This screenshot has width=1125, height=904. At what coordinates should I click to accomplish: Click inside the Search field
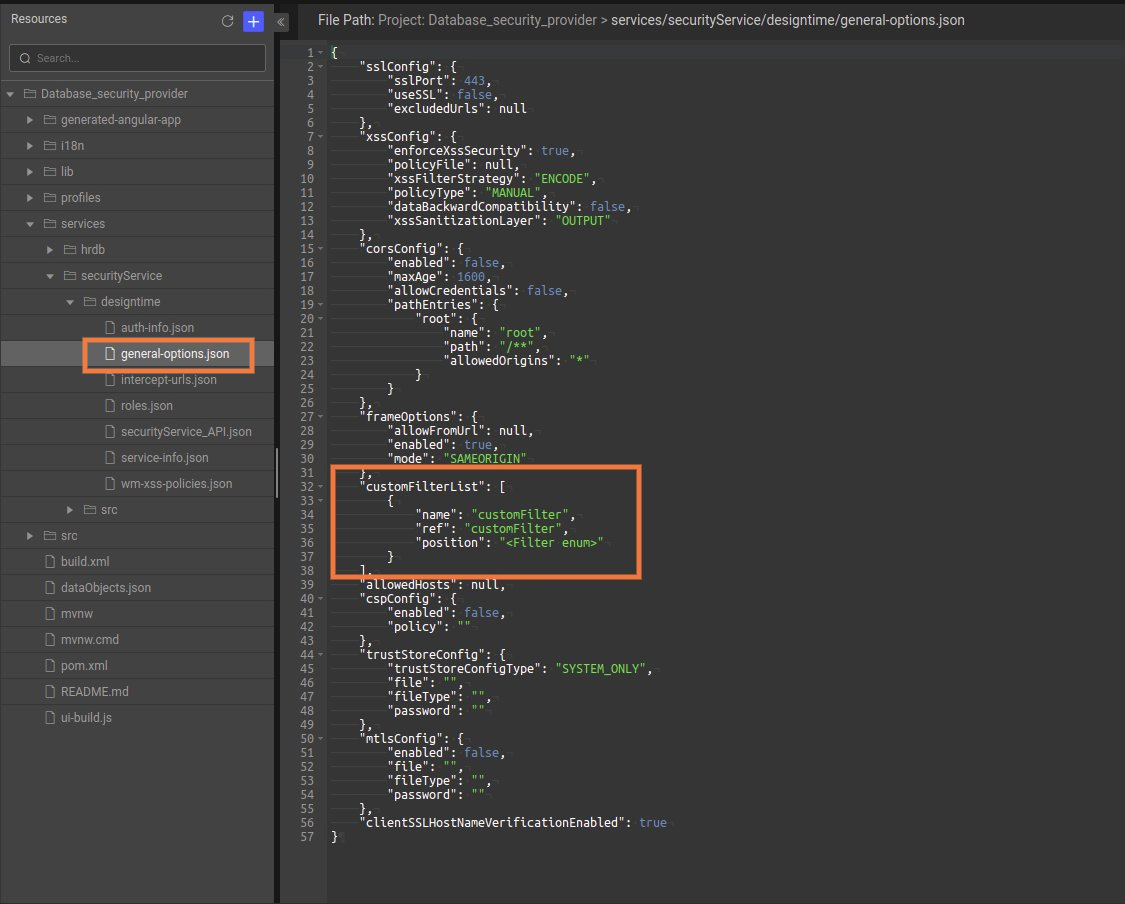tap(140, 57)
